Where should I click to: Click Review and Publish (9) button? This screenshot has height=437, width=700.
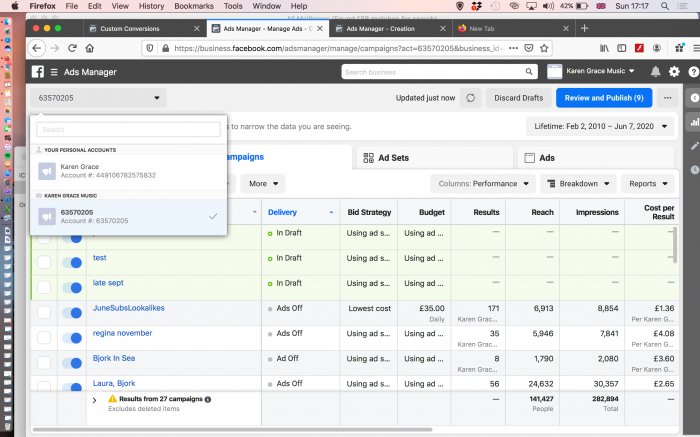point(604,98)
